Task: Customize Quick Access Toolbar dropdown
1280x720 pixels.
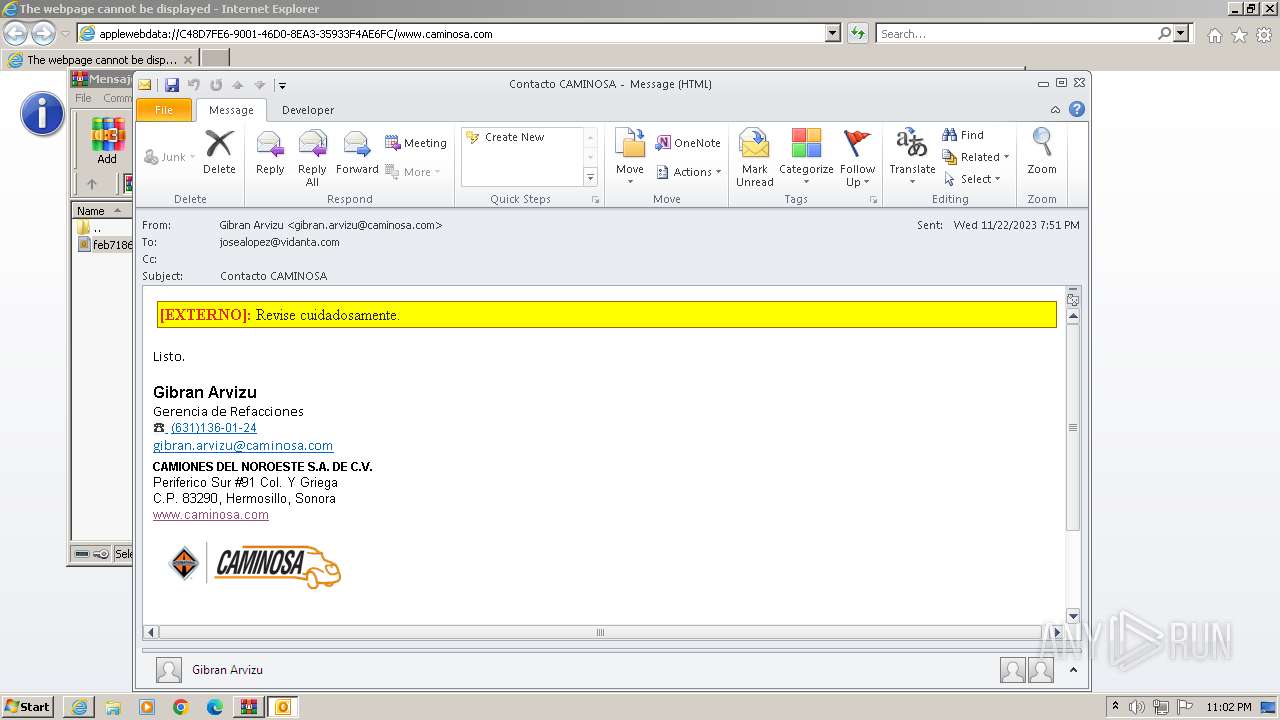Action: [283, 86]
